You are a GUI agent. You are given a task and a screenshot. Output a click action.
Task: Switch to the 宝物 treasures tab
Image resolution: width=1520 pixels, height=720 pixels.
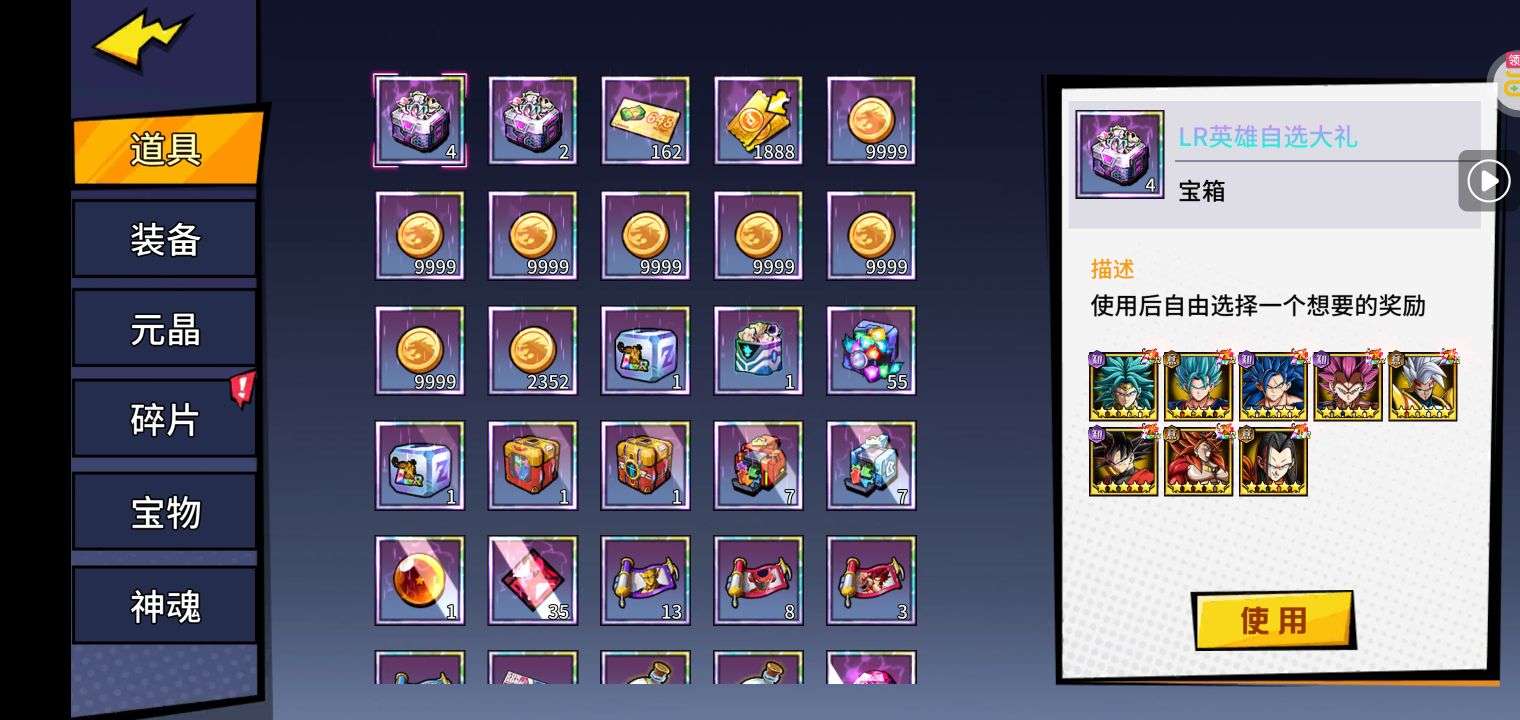click(x=165, y=512)
